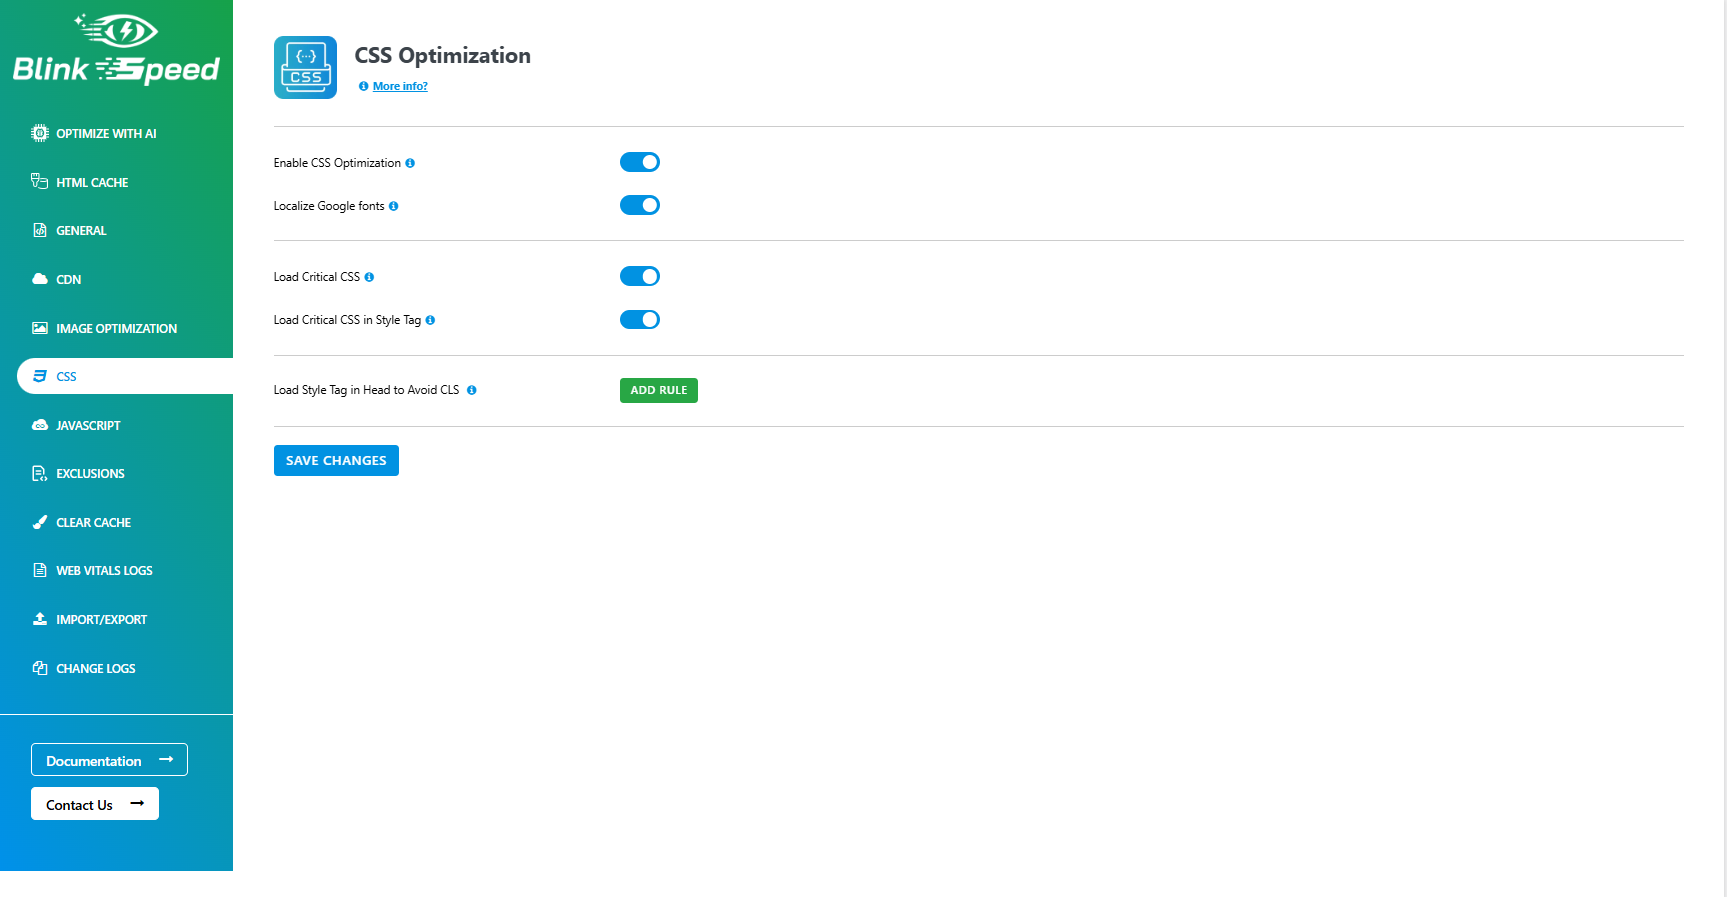Toggle Load Critical CSS in Style Tag
The height and width of the screenshot is (897, 1727).
tap(639, 319)
